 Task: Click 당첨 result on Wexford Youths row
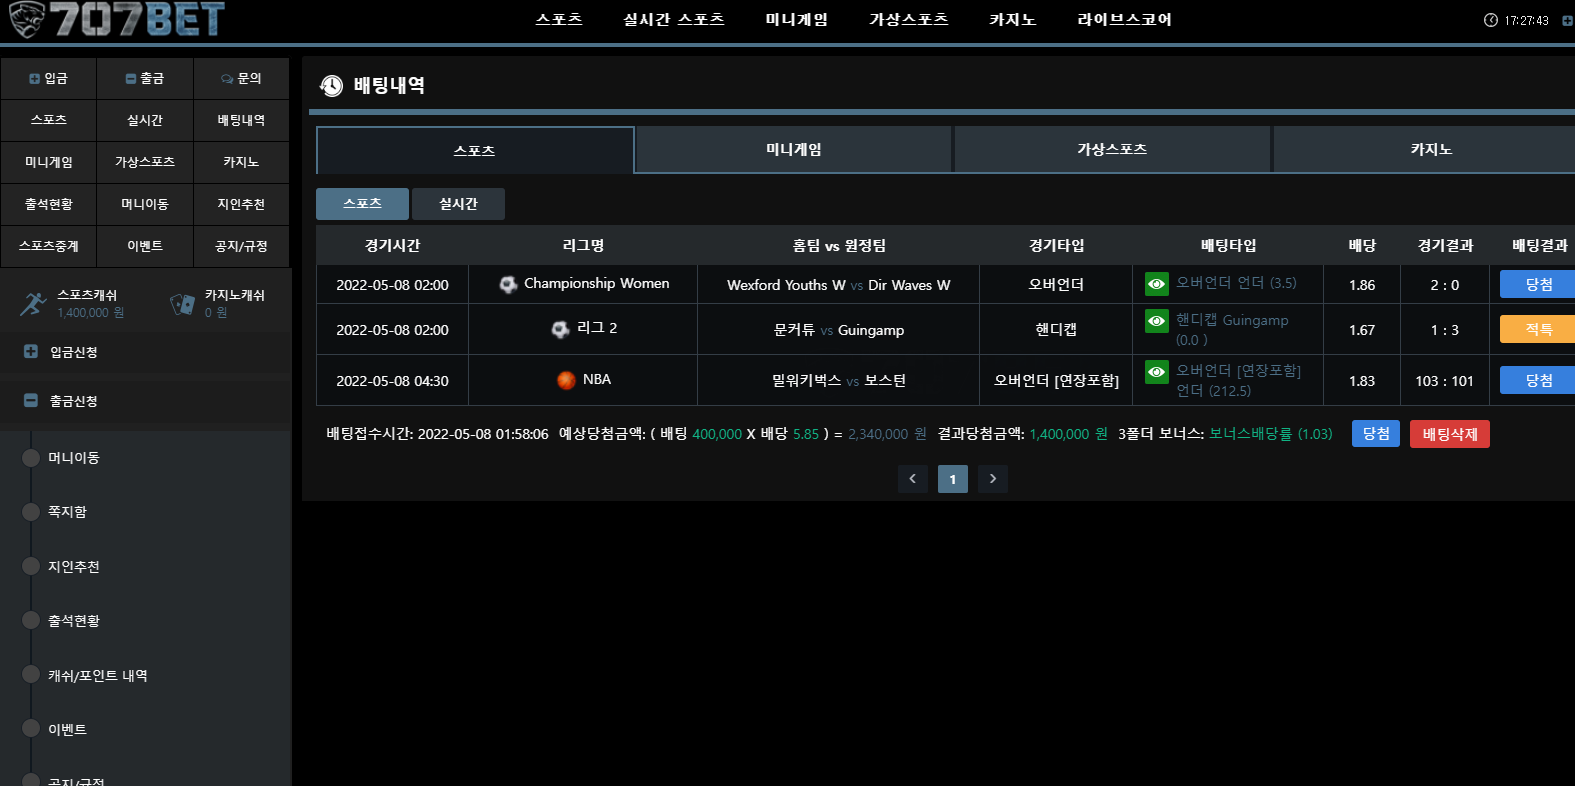[1538, 284]
